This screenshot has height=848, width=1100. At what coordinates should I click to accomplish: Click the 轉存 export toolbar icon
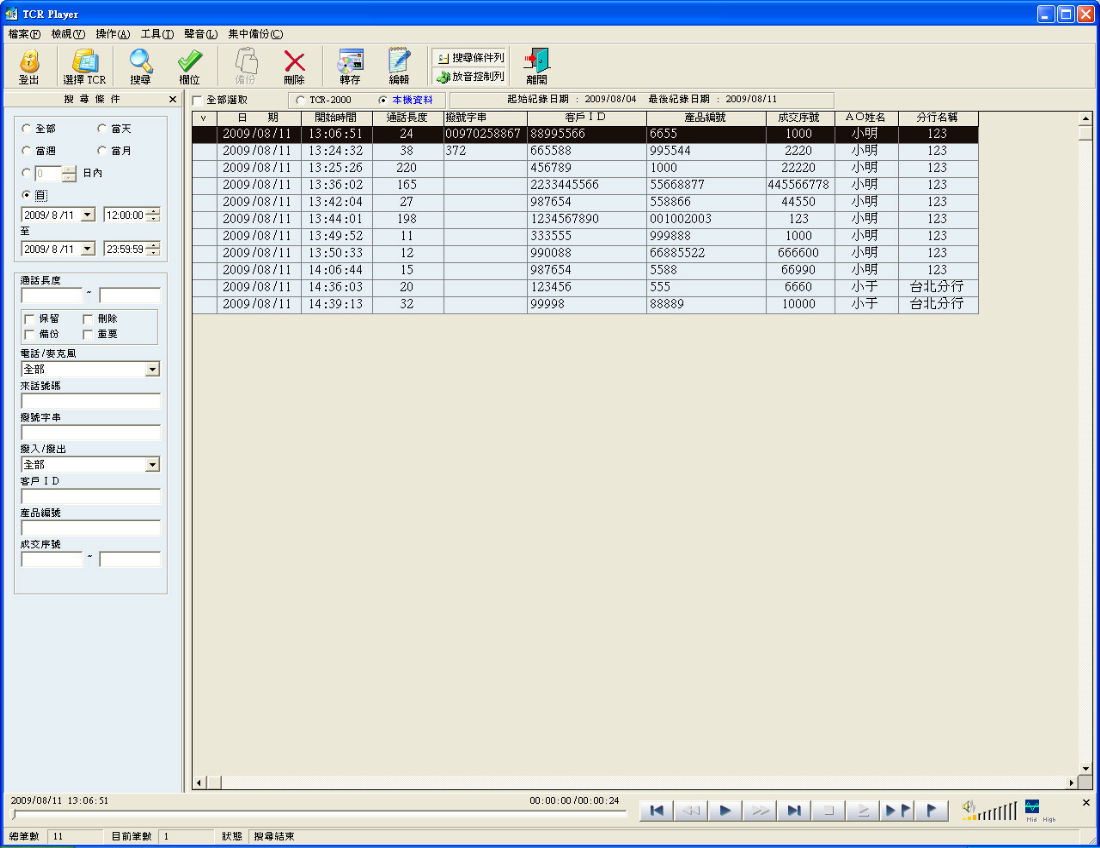[350, 67]
